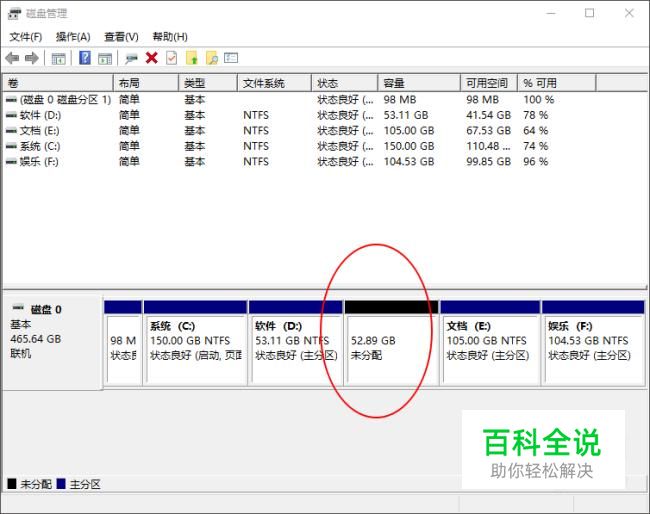Viewport: 650px width, 514px height.
Task: Click the show/hide console tree toolbar icon
Action: point(58,58)
